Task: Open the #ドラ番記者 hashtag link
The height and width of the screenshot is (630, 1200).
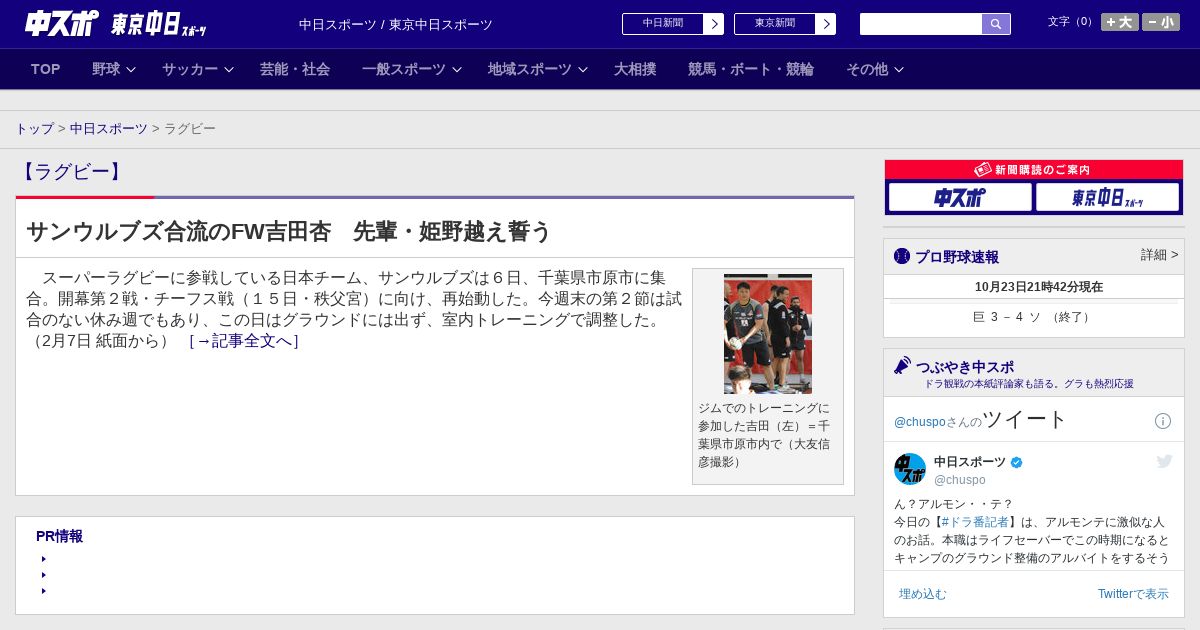Action: [975, 522]
